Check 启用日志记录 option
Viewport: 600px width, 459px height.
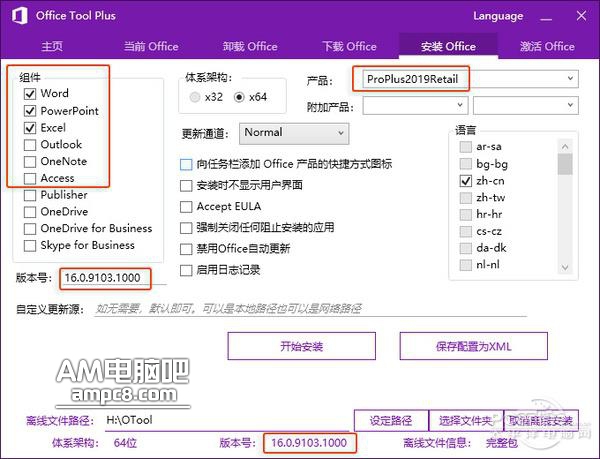click(186, 270)
